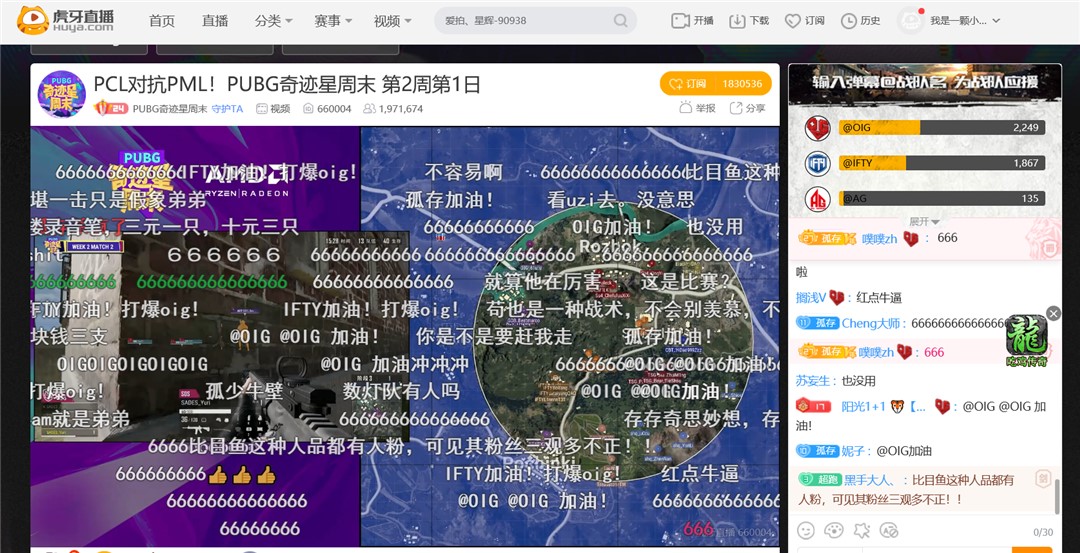Click the level 24 badge icon
1080x553 pixels.
(110, 108)
